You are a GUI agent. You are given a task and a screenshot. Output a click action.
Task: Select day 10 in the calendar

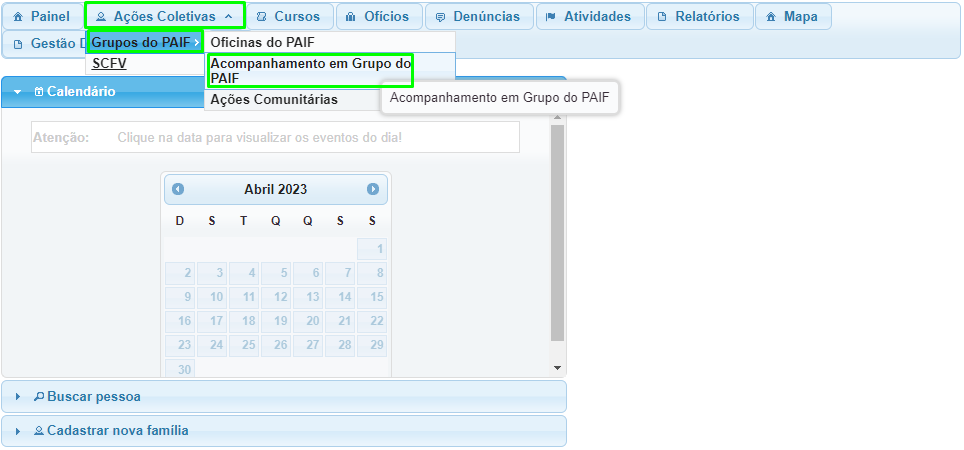211,297
